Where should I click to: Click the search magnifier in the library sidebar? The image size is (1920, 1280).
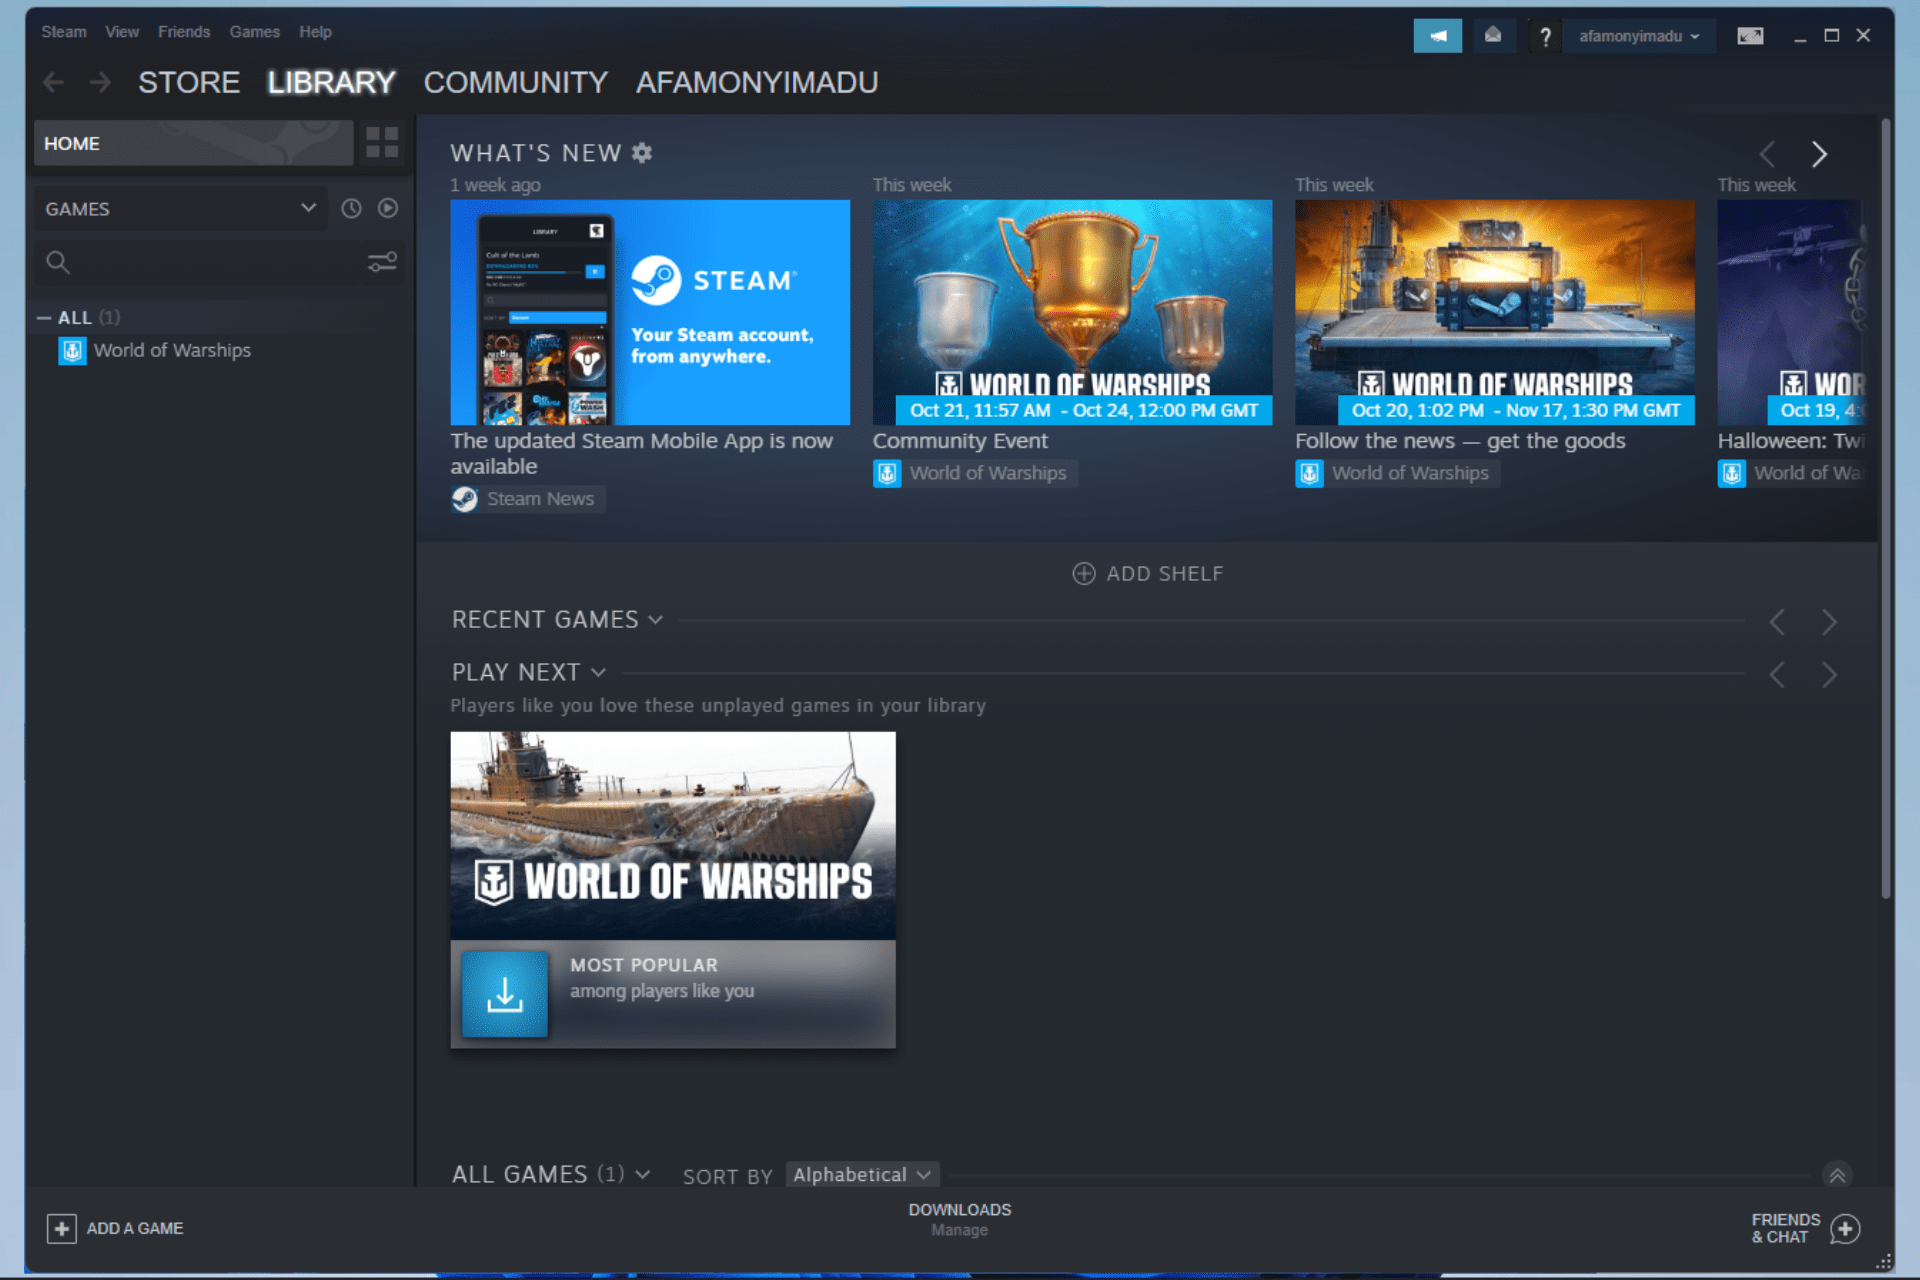[58, 261]
